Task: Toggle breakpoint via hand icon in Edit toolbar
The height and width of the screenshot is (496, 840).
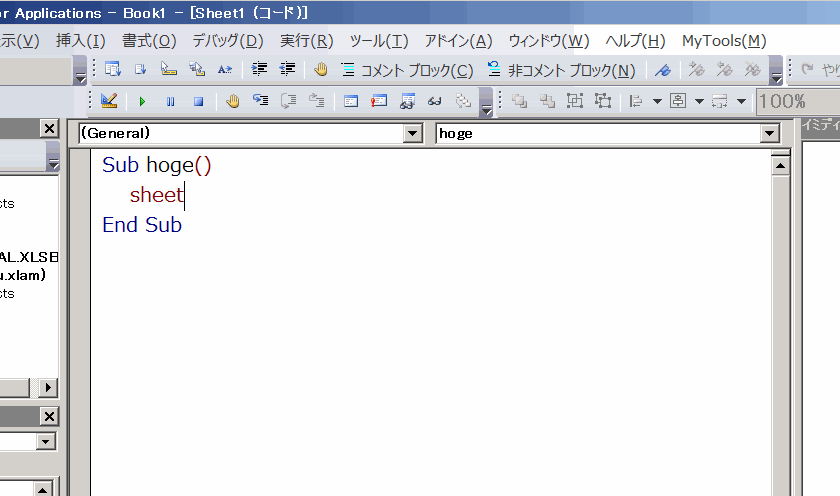Action: [321, 69]
